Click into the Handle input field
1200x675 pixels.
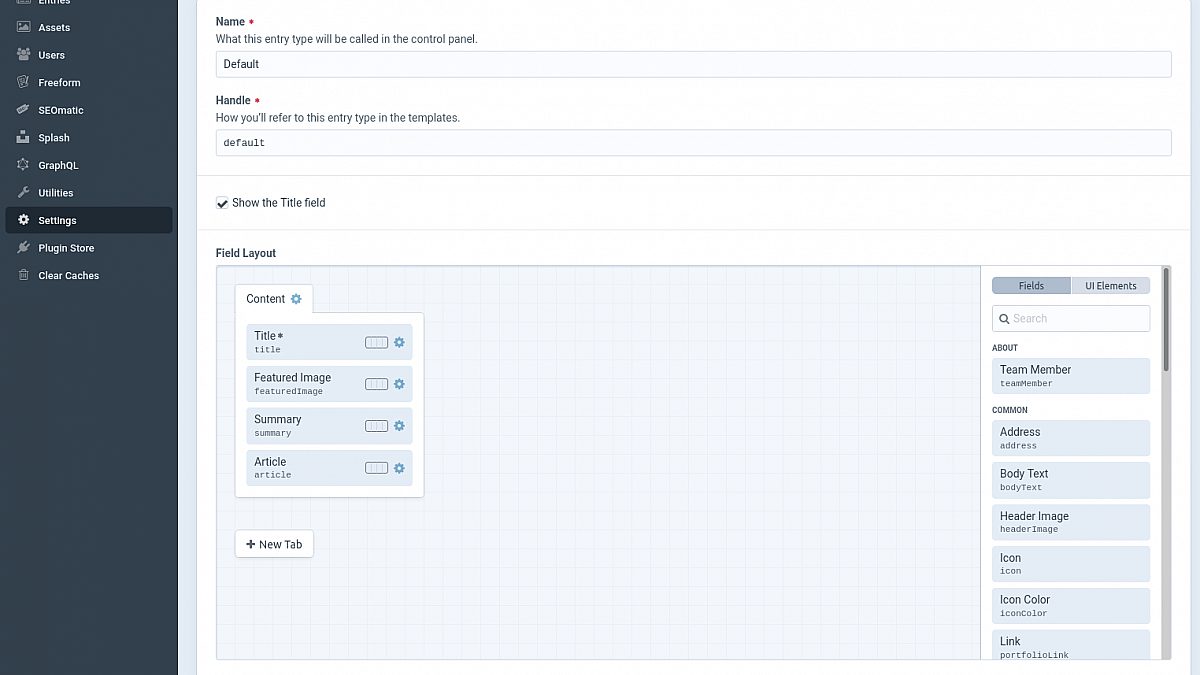click(x=693, y=143)
